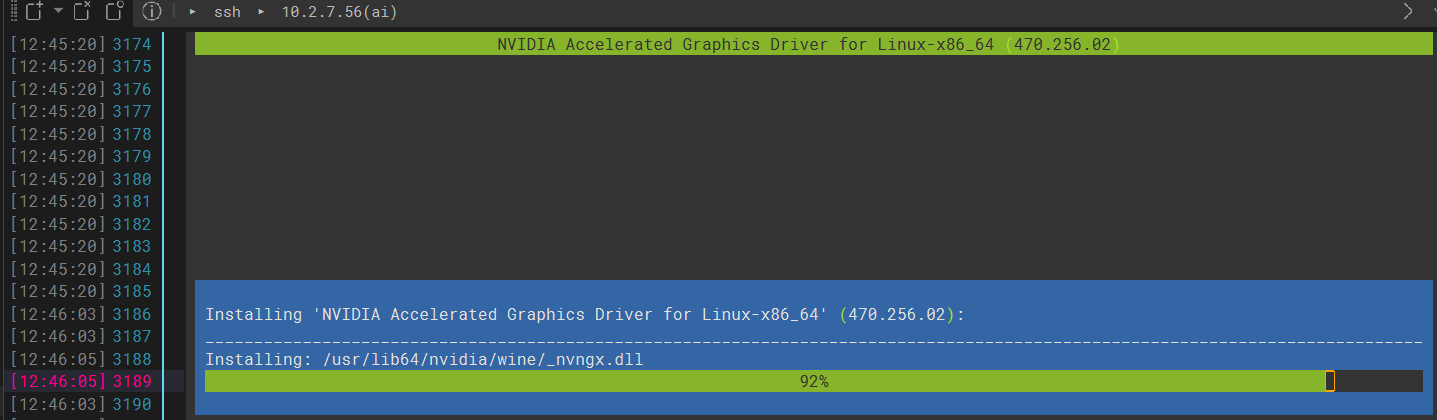
Task: Click line number 3180 in the gutter
Action: point(132,179)
